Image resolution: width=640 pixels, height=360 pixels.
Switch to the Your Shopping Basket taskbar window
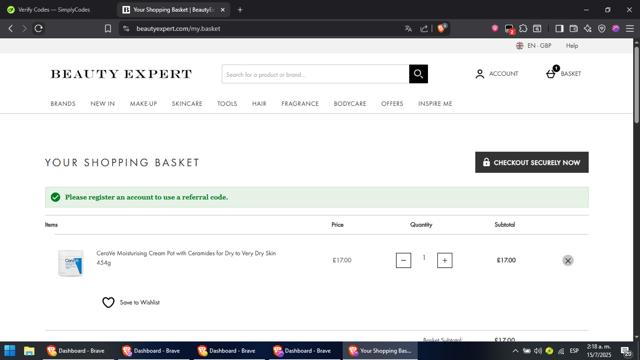[x=380, y=351]
